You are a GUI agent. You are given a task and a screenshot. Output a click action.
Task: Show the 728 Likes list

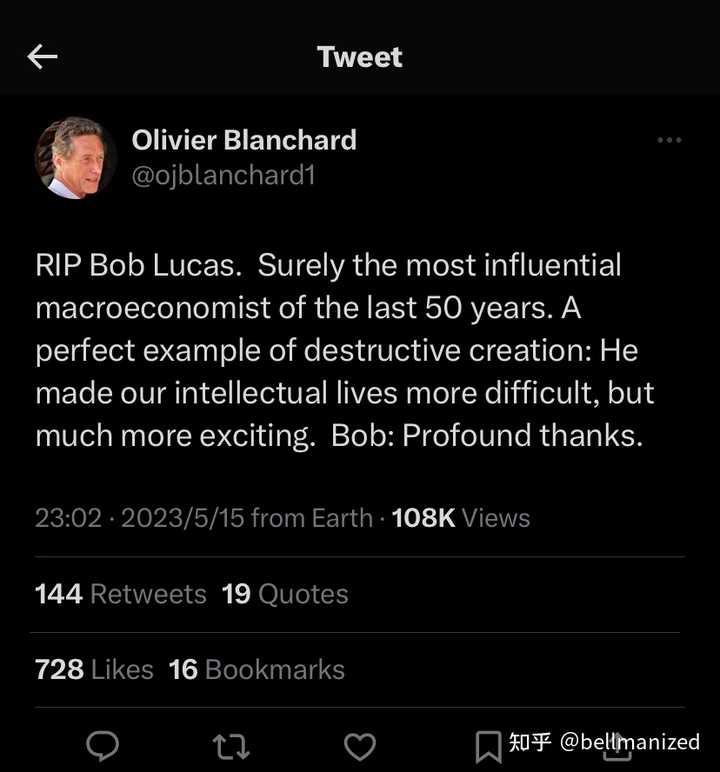[94, 670]
